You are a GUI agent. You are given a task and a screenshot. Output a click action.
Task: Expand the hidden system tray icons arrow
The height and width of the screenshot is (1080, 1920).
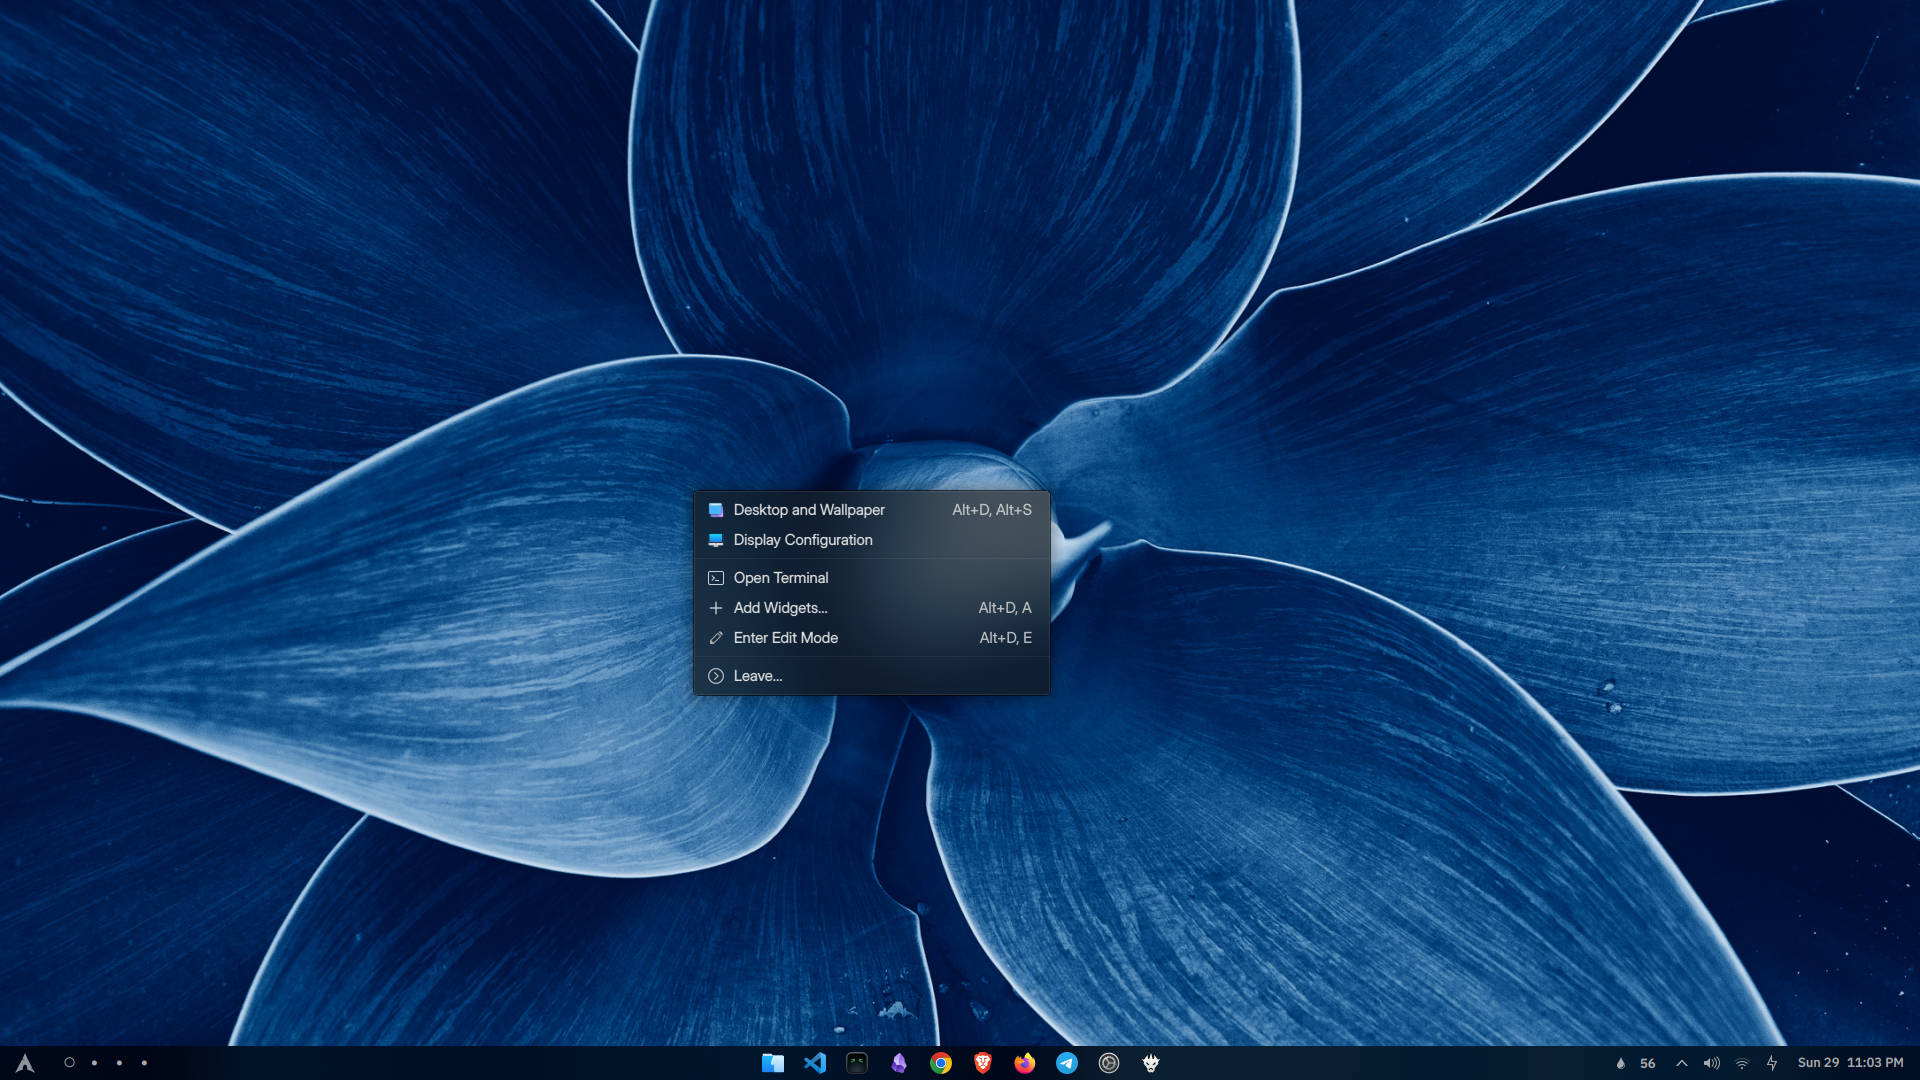click(x=1682, y=1063)
